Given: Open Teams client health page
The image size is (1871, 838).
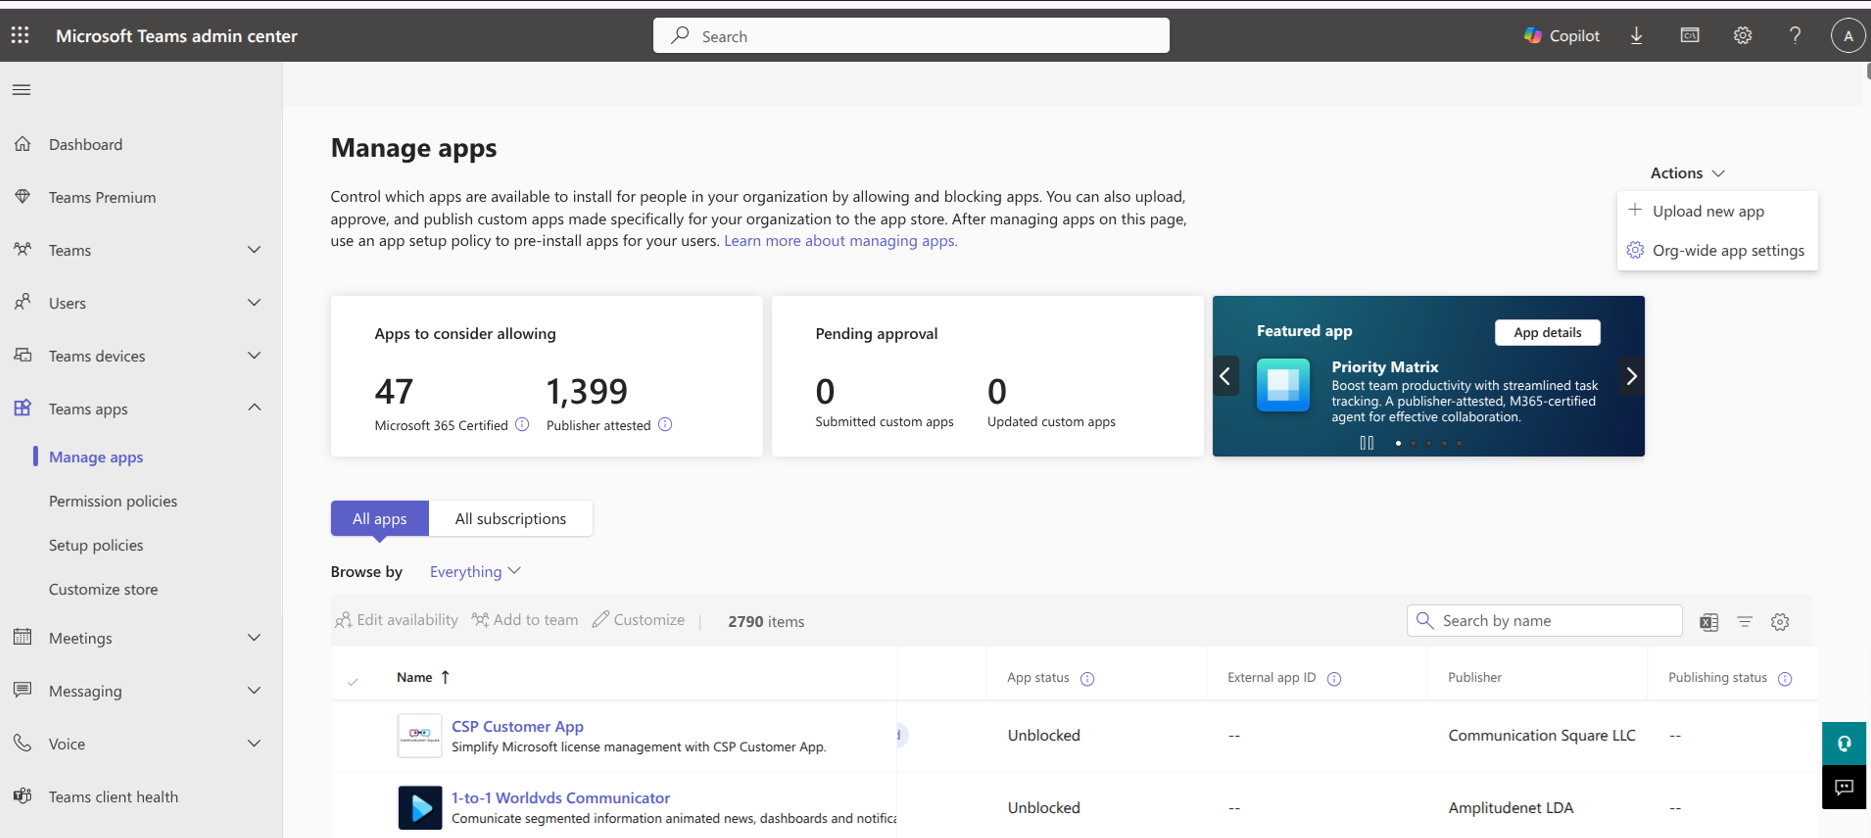Looking at the screenshot, I should 113,797.
